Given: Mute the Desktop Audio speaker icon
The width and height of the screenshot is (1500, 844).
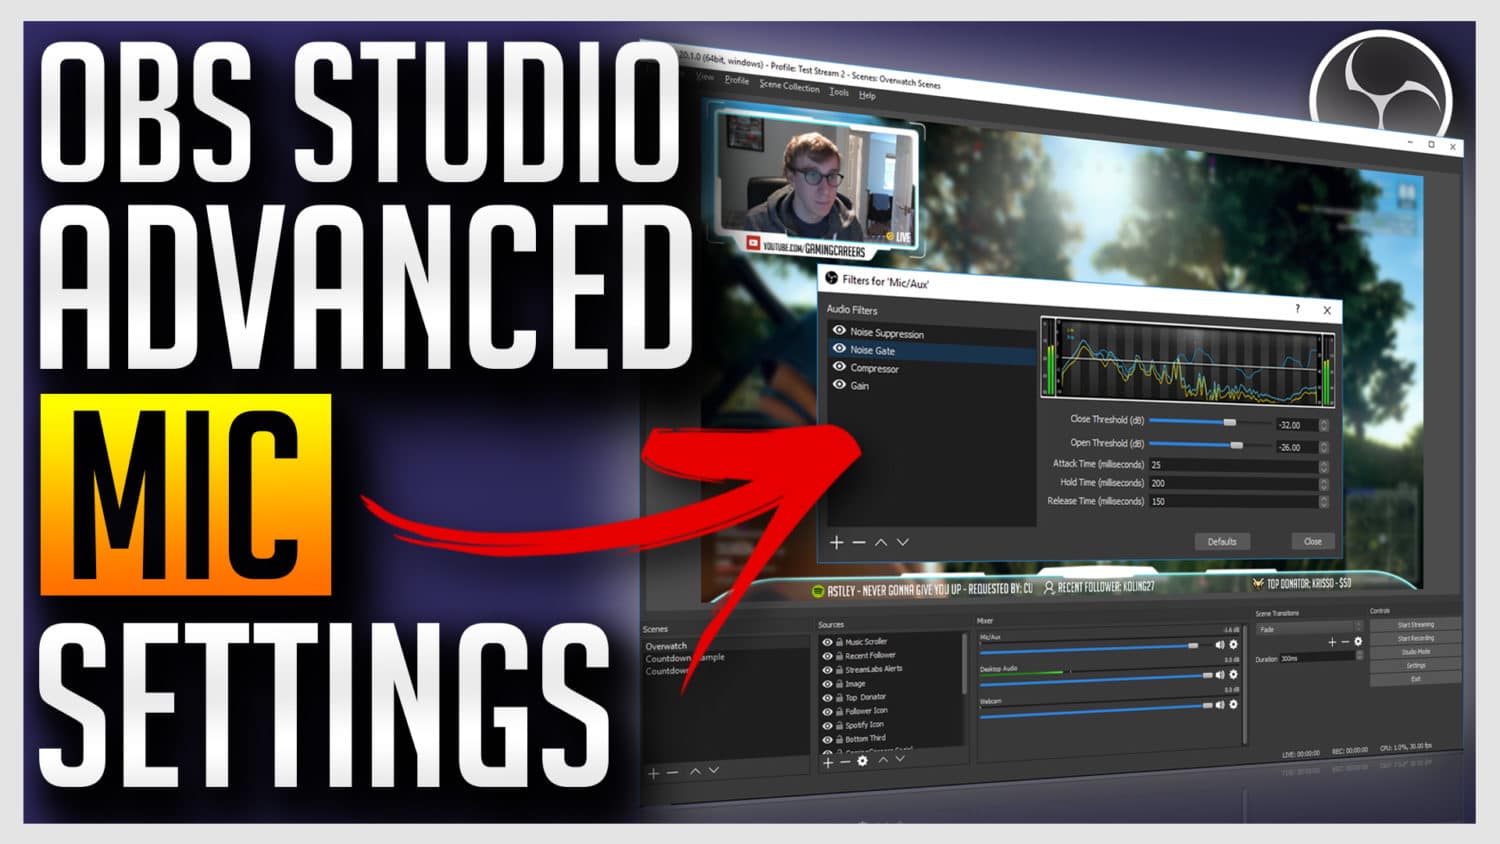Looking at the screenshot, I should (1220, 675).
